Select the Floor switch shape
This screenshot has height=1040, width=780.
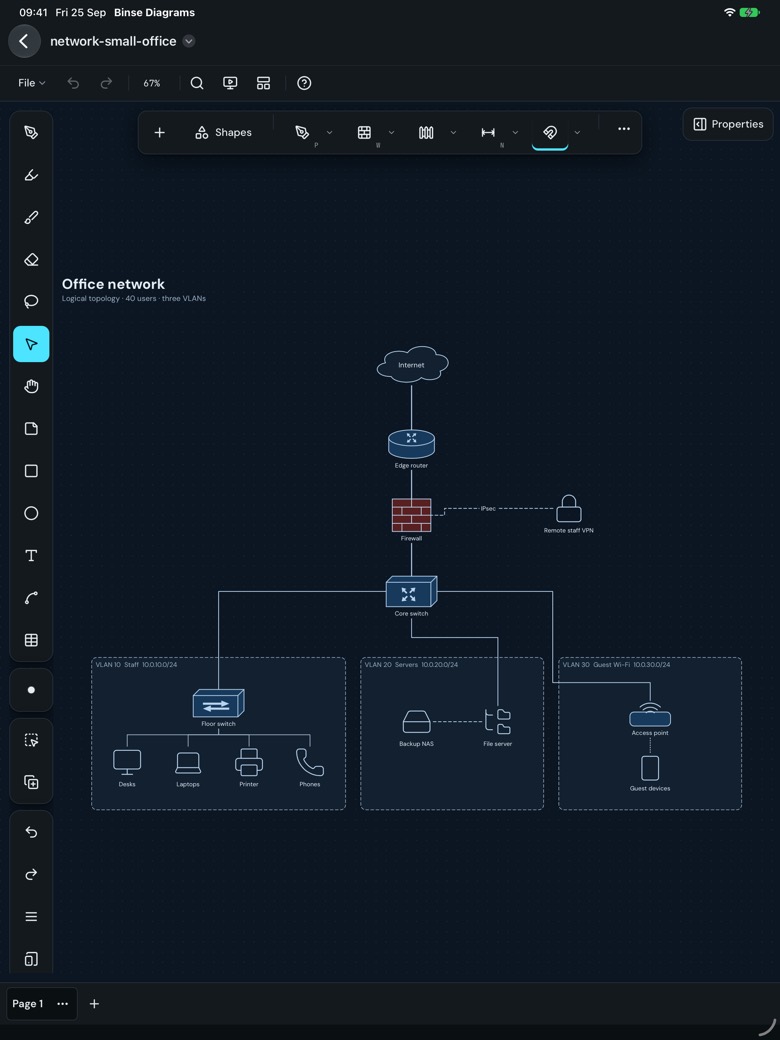coord(218,703)
